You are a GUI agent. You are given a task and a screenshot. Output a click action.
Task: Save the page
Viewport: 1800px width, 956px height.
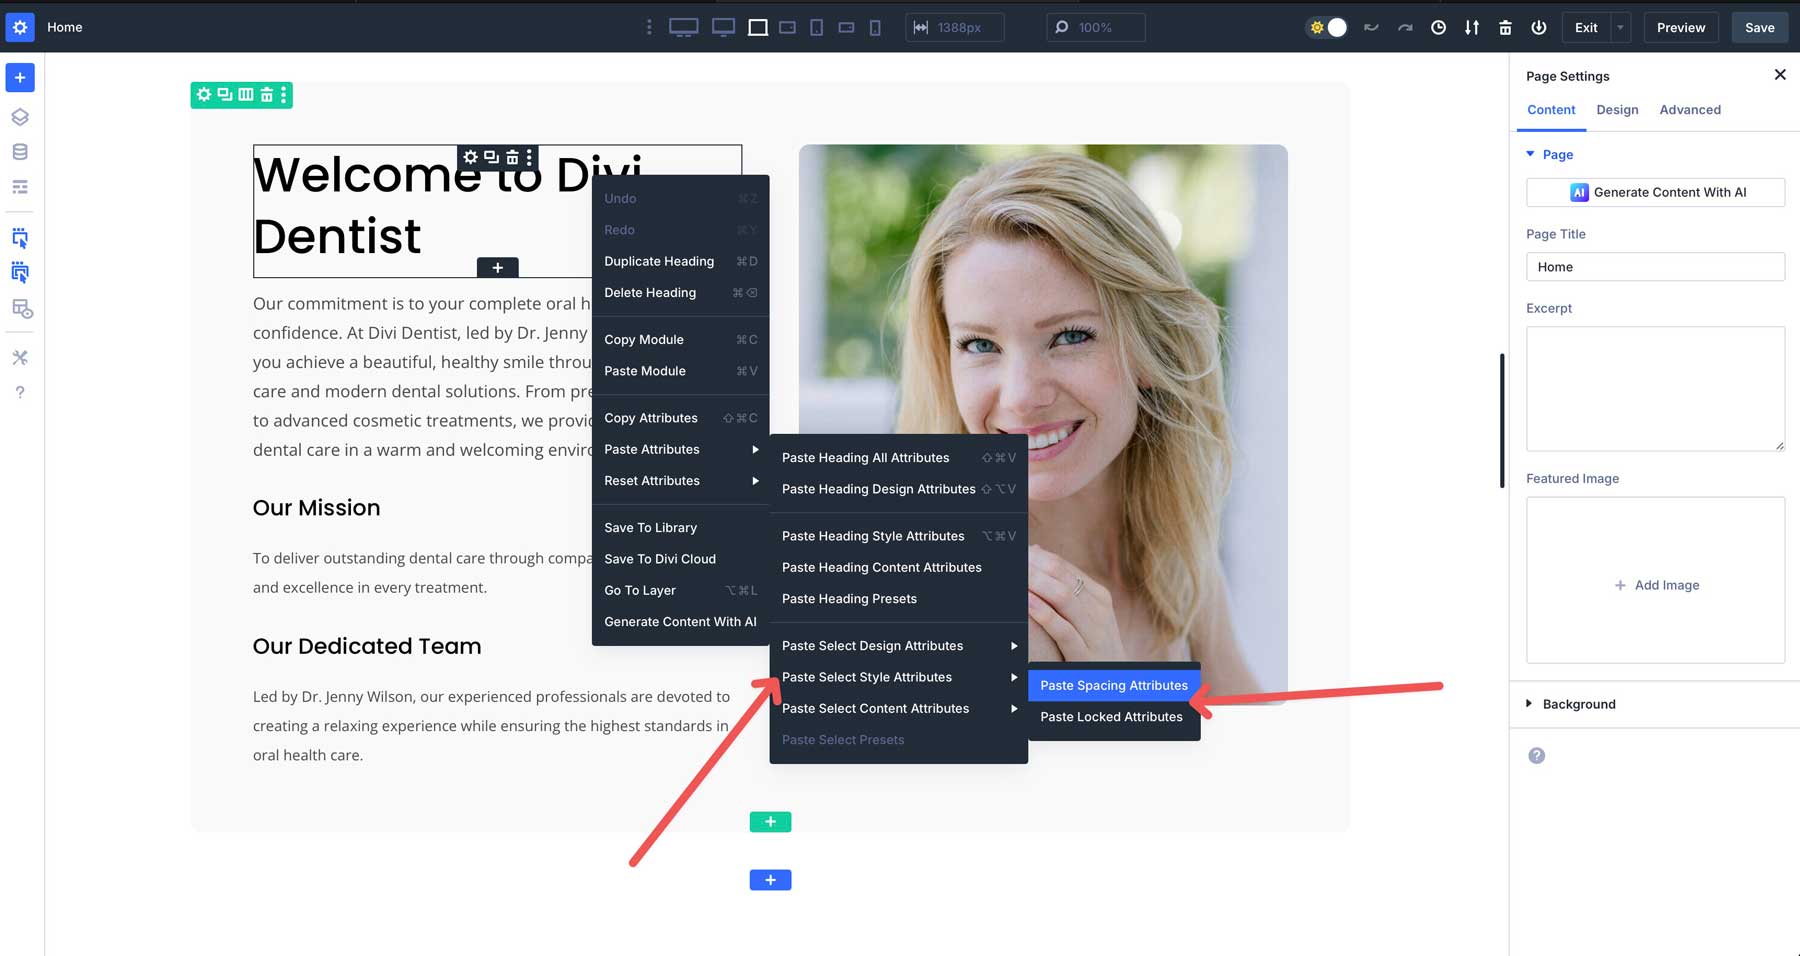(1759, 27)
